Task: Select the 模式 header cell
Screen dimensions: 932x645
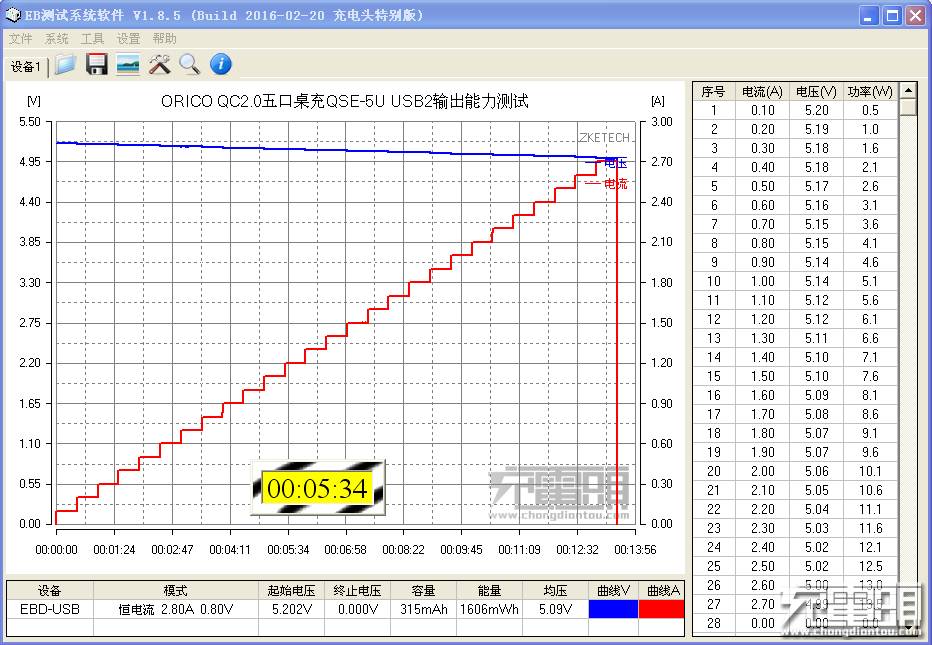Action: tap(175, 590)
